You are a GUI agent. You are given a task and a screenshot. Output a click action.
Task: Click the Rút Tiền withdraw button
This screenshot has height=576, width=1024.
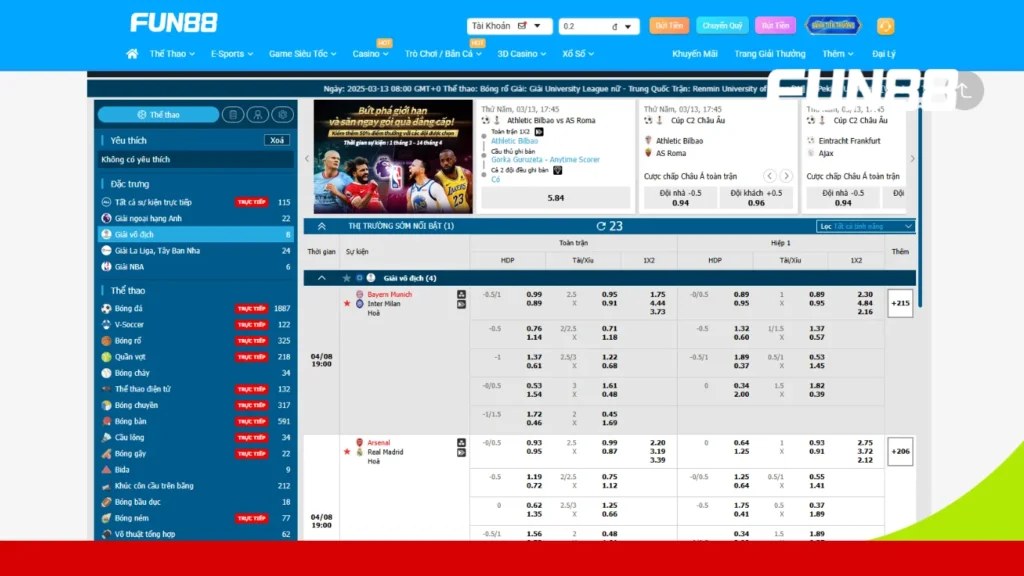click(x=775, y=25)
